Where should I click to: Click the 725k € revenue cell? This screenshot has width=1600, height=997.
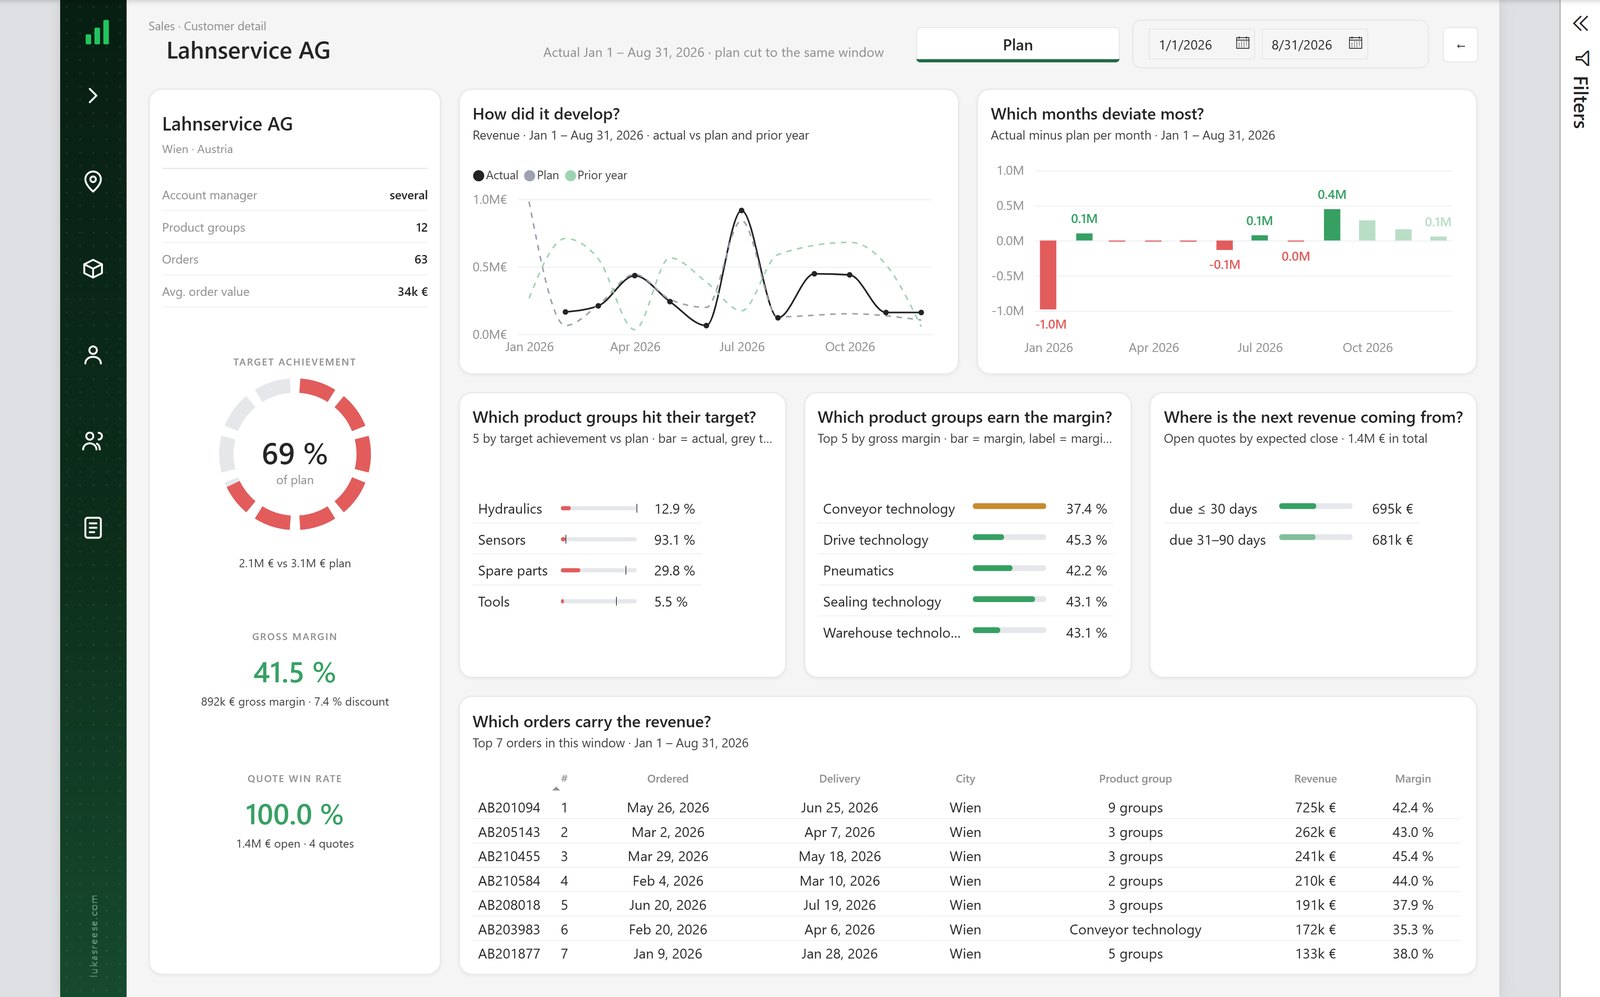pos(1315,808)
